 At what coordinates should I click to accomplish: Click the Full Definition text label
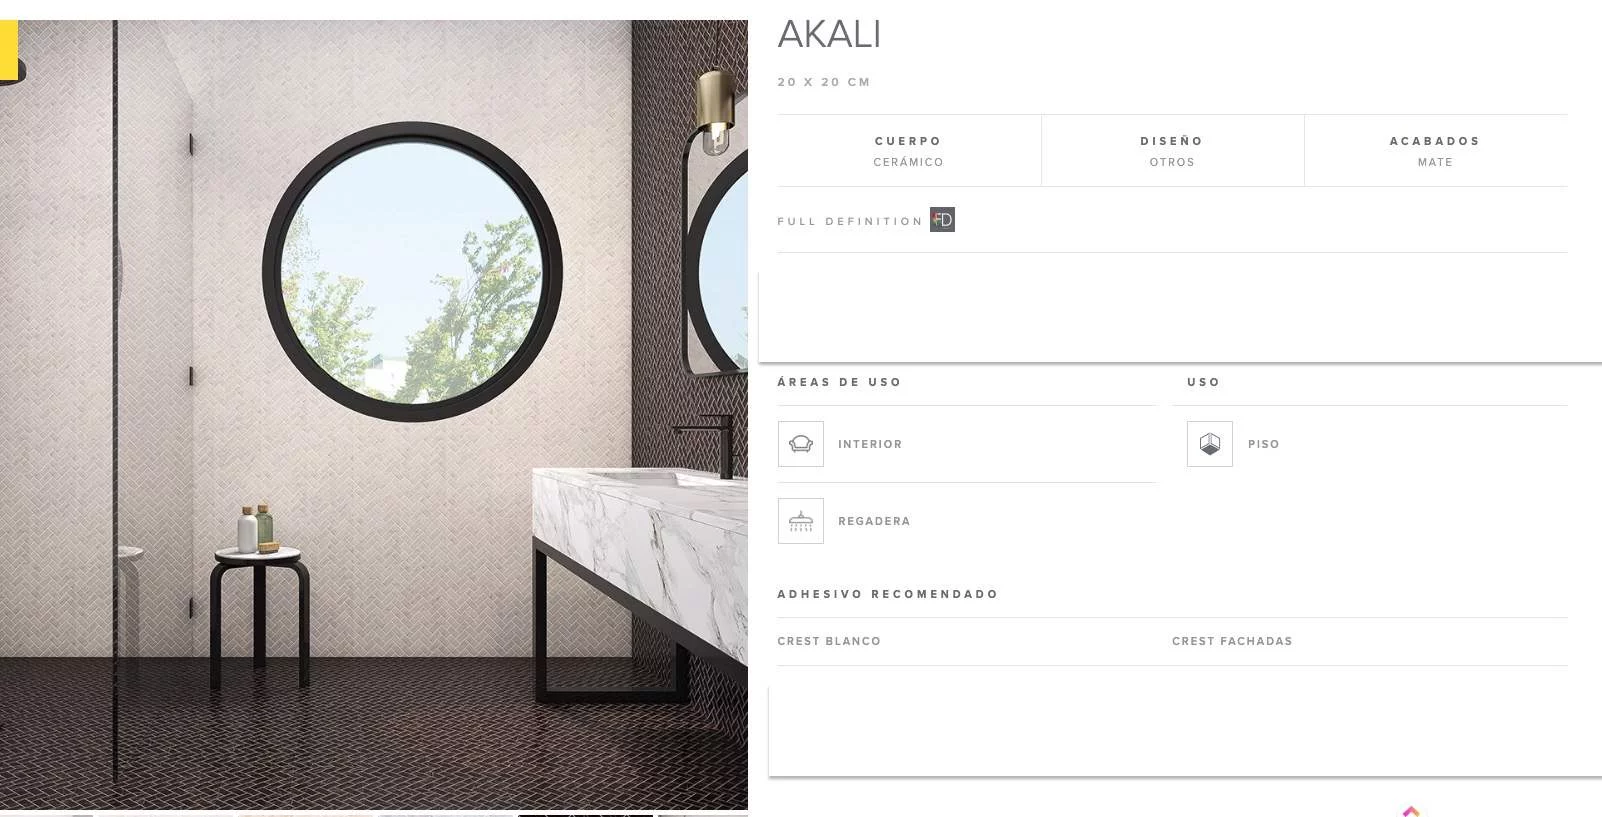850,221
